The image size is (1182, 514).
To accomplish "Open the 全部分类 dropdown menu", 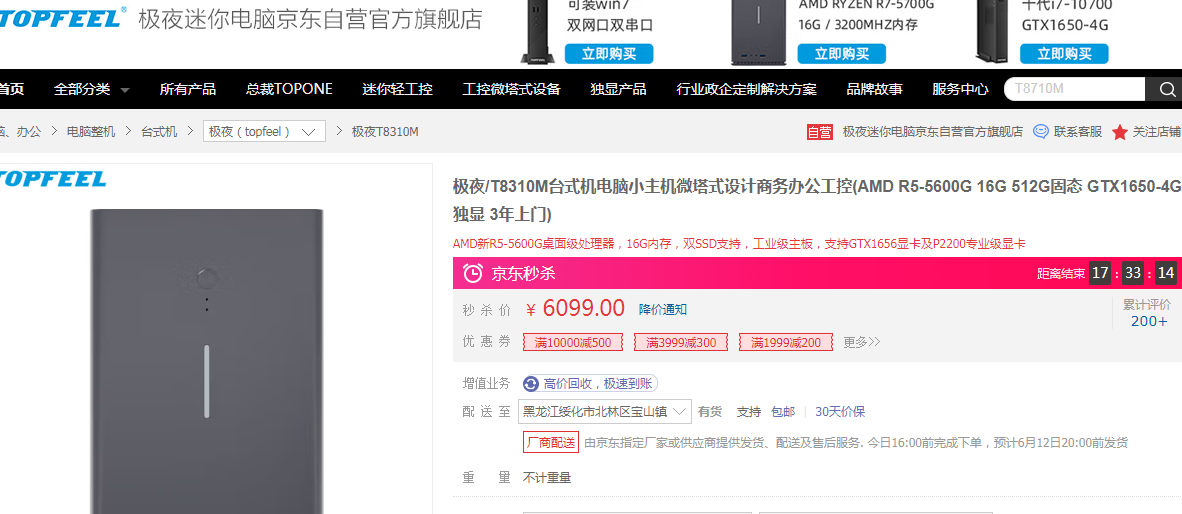I will (91, 89).
